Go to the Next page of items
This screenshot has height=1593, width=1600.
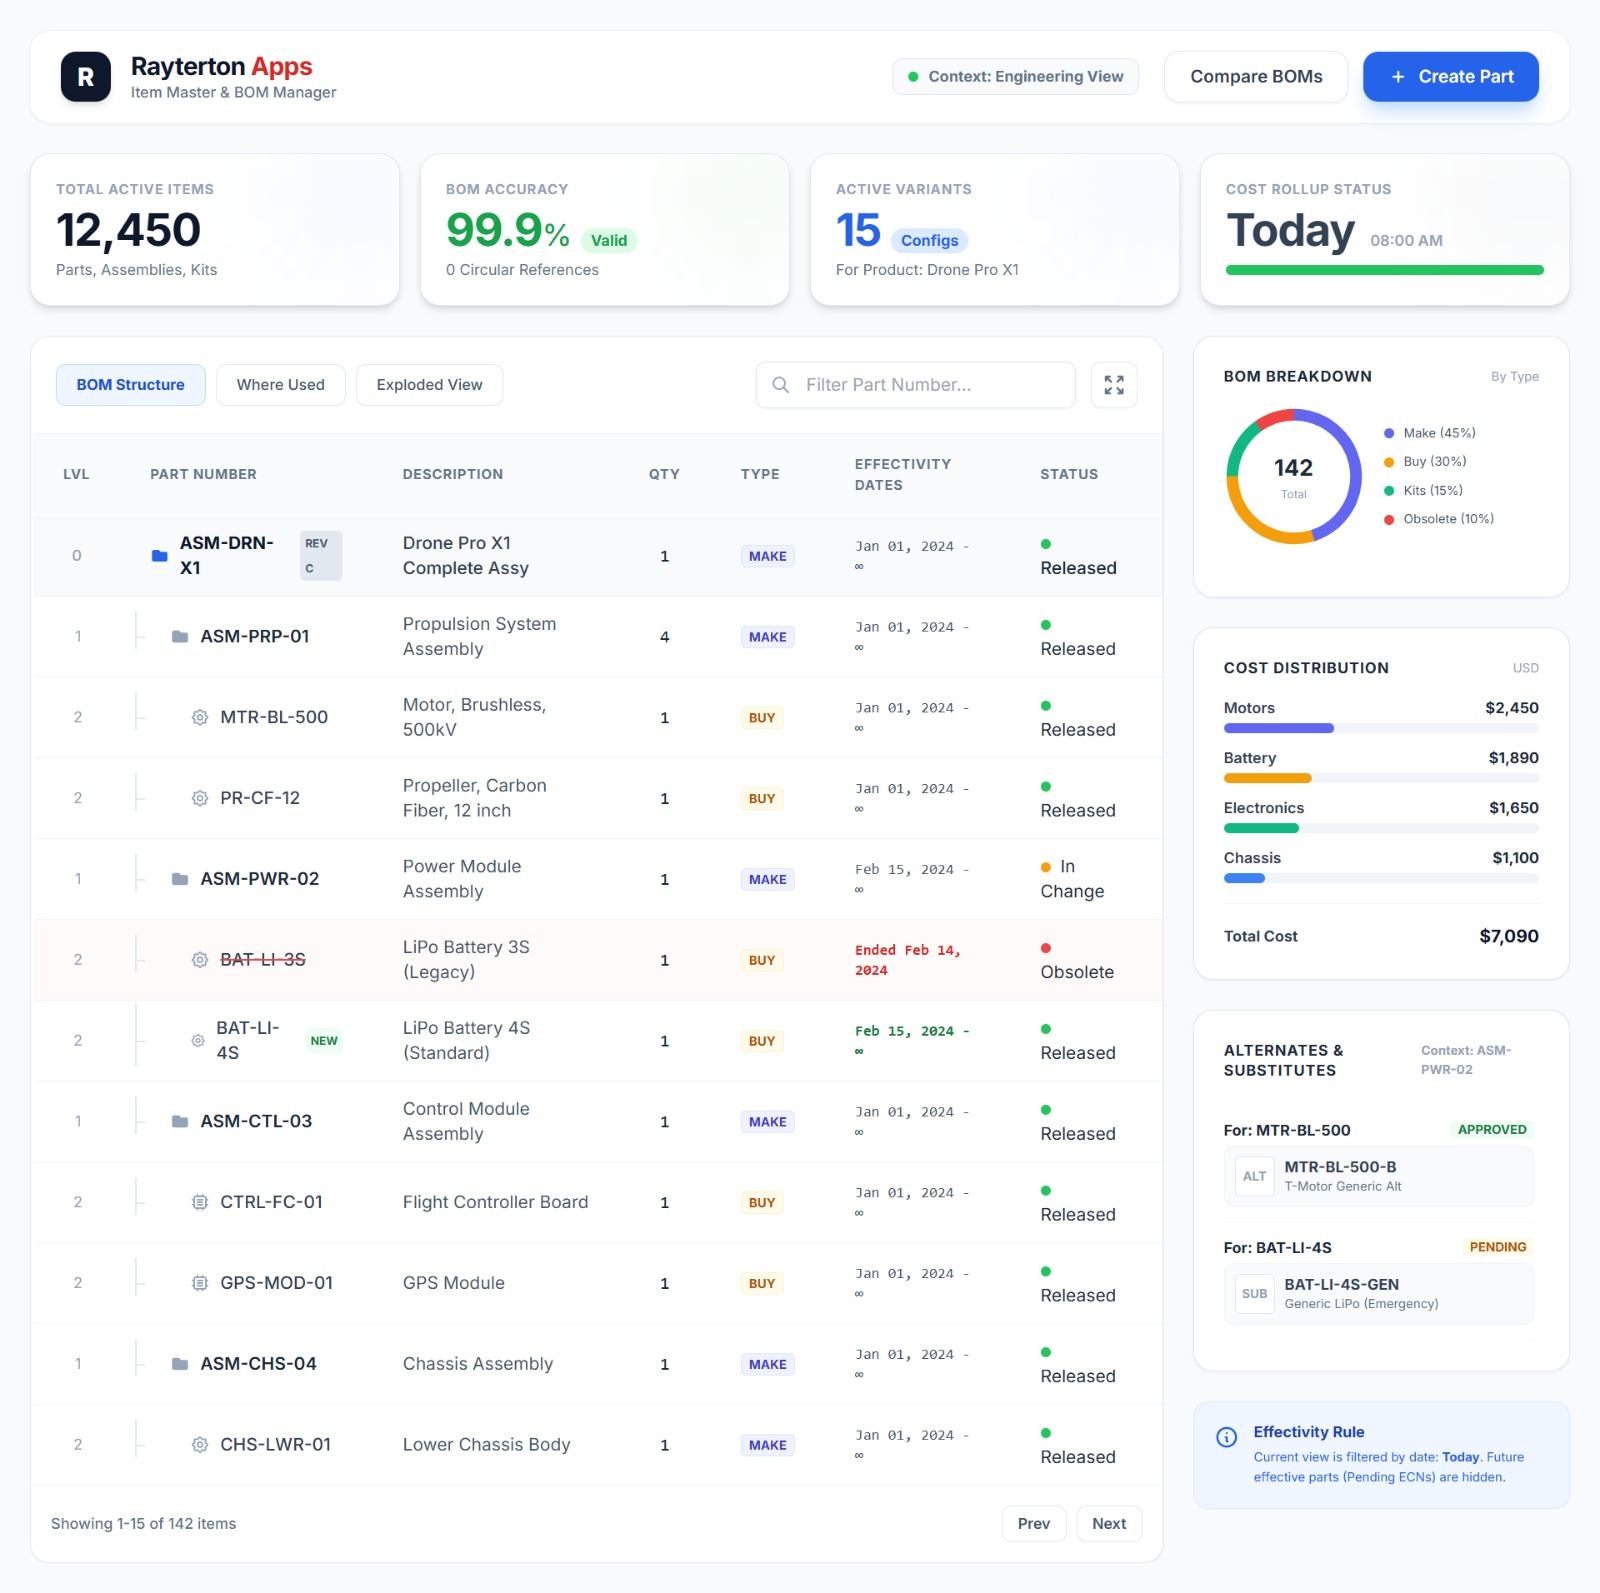tap(1108, 1524)
